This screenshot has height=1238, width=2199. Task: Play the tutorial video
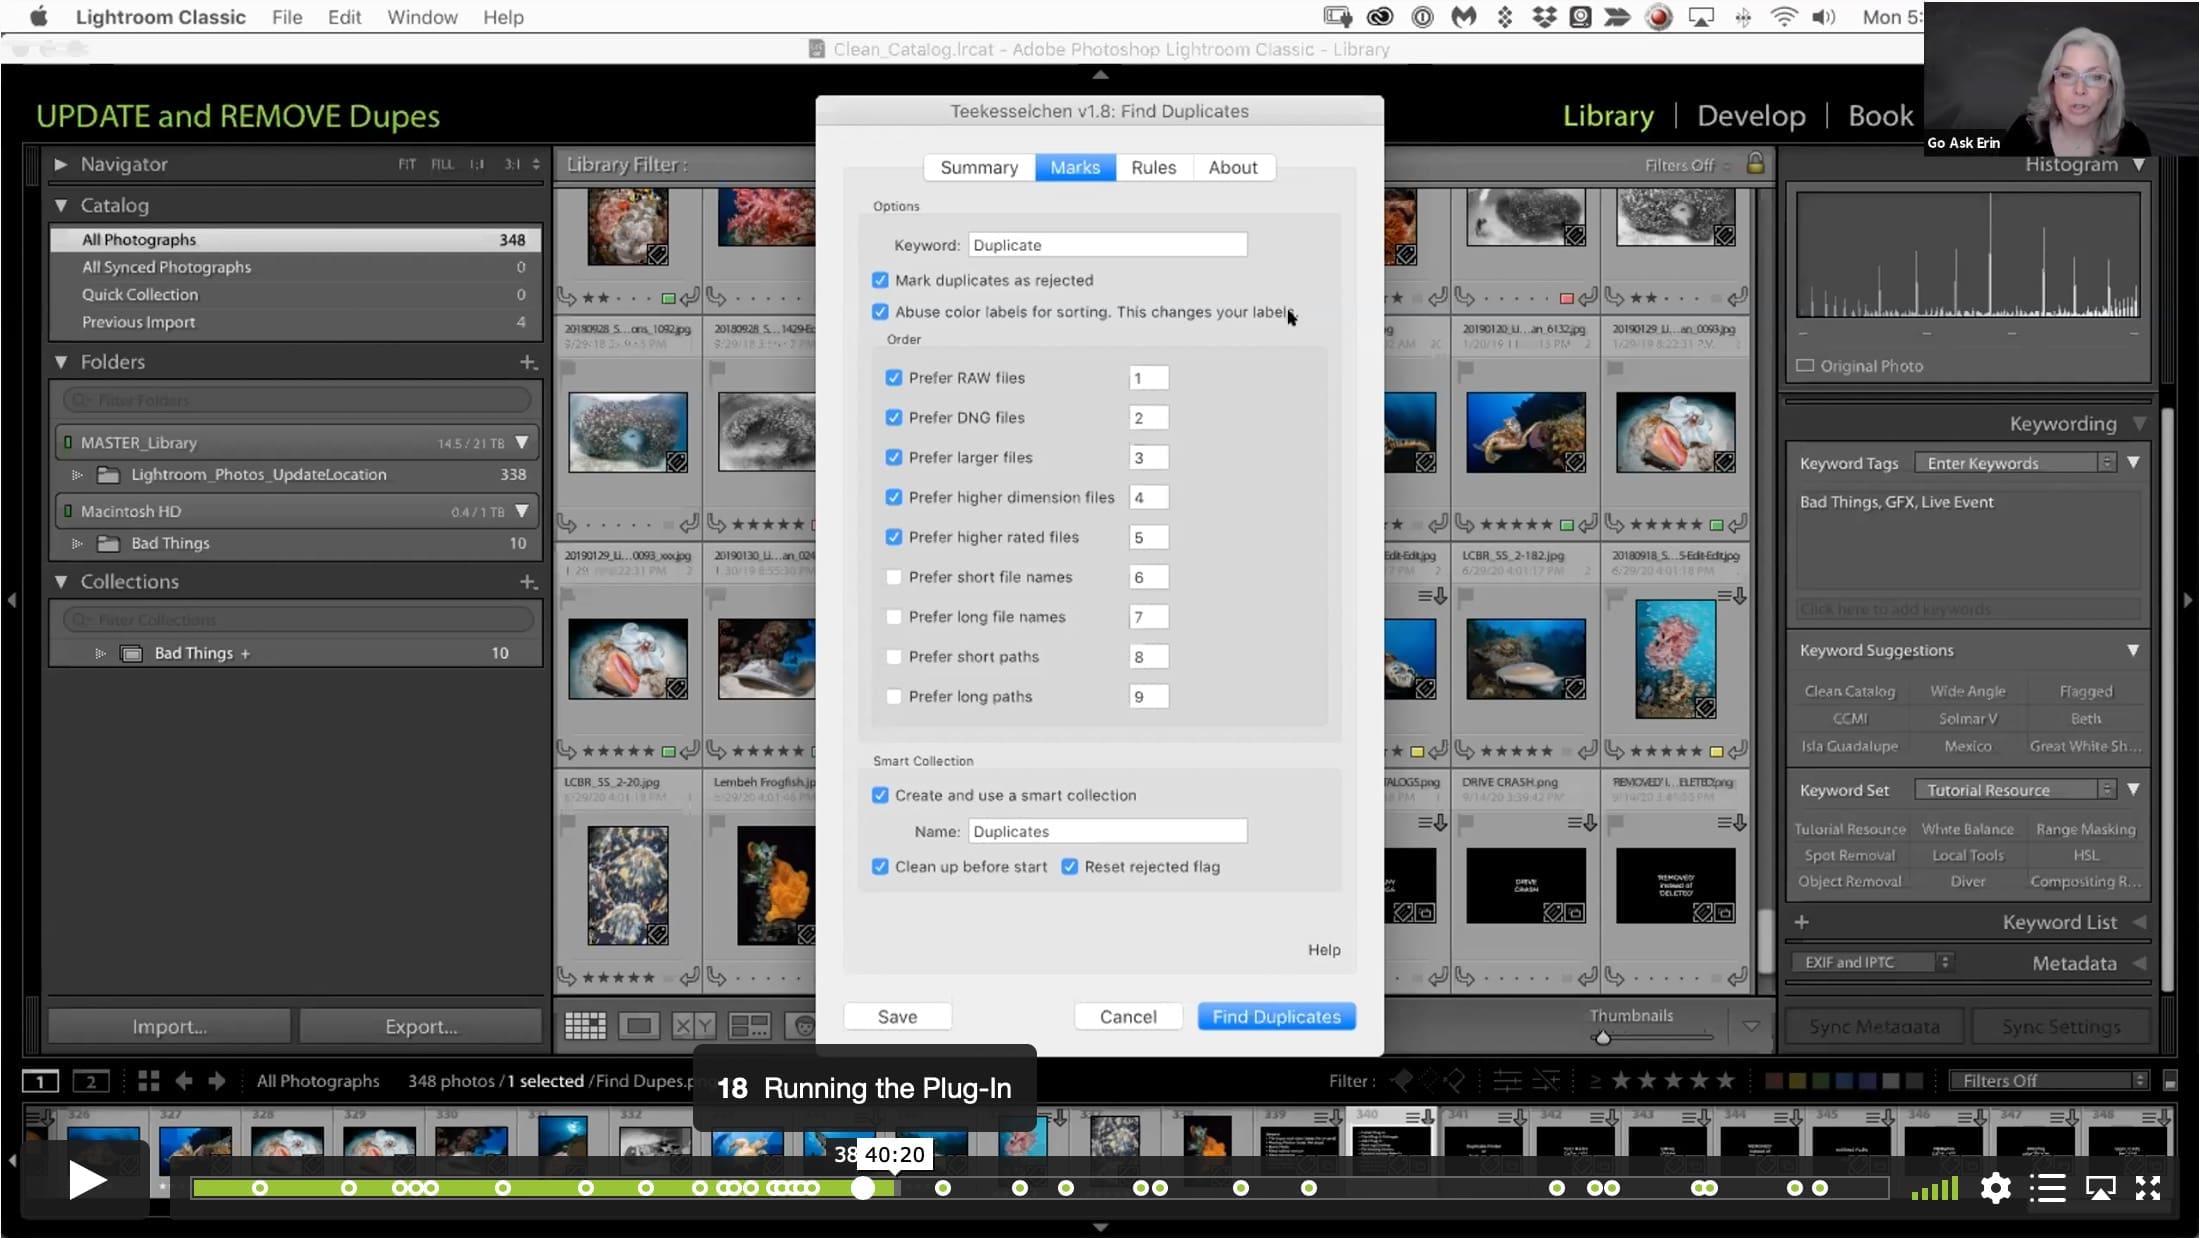tap(88, 1181)
